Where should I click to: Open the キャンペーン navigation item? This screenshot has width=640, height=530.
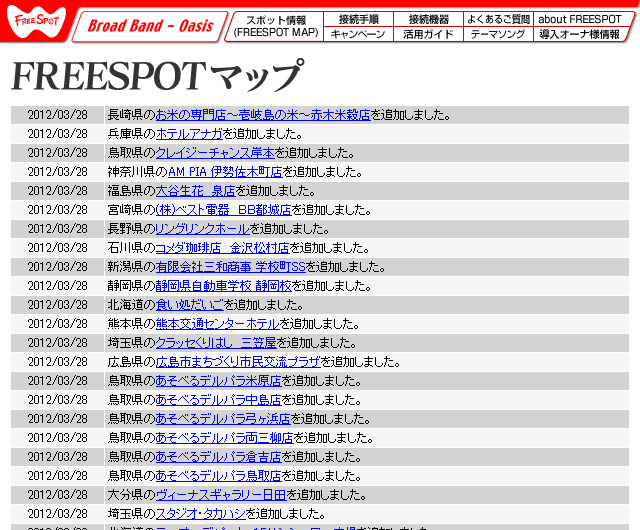358,34
